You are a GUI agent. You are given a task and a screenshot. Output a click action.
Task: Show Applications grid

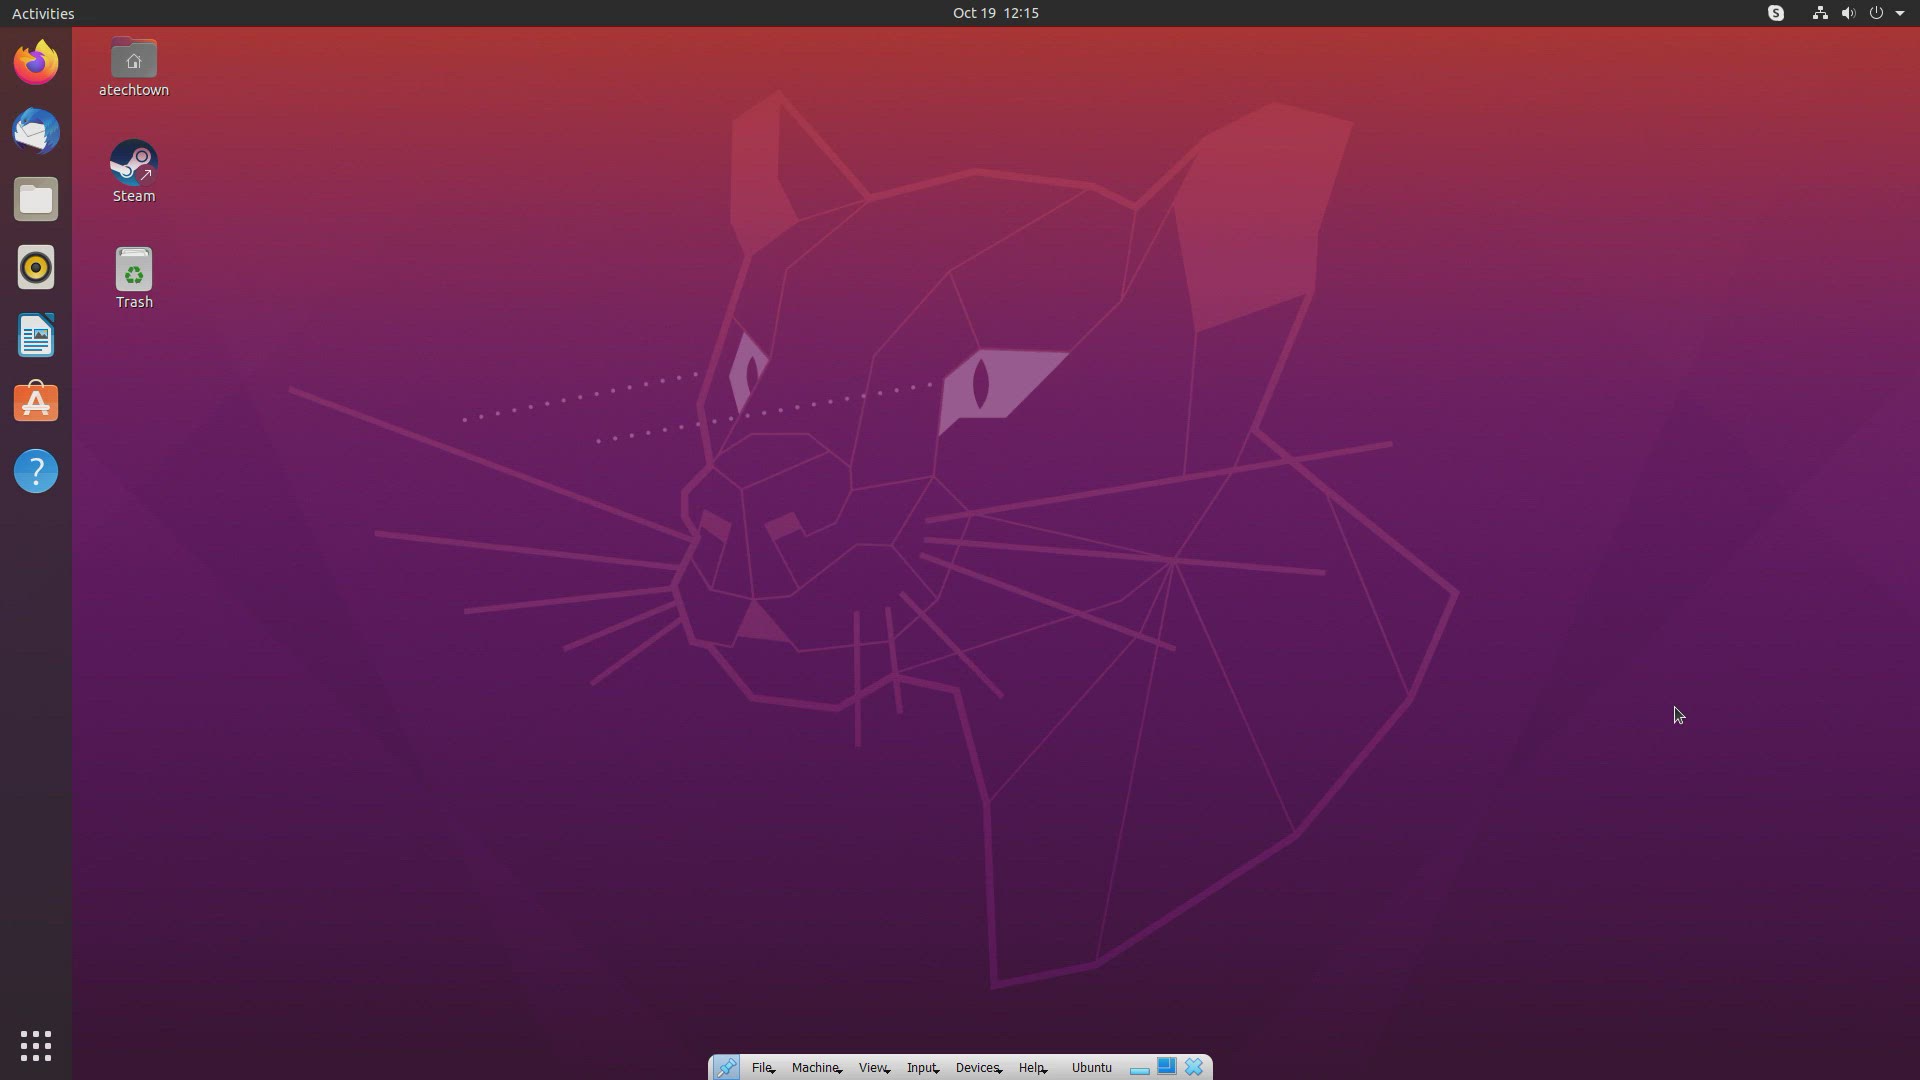tap(36, 1046)
